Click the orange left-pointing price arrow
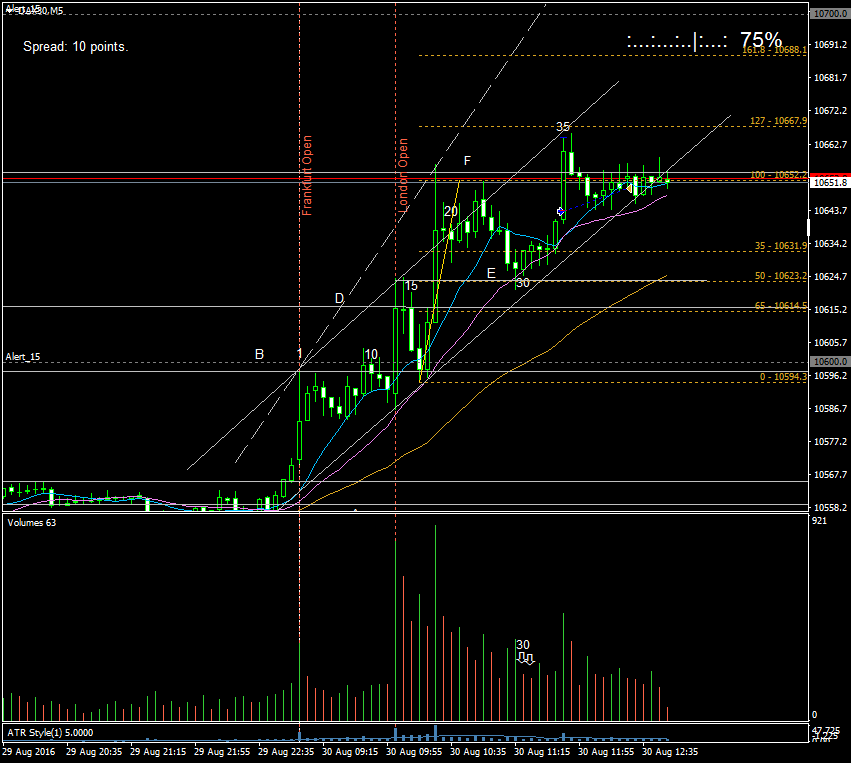This screenshot has width=851, height=763. 630,187
